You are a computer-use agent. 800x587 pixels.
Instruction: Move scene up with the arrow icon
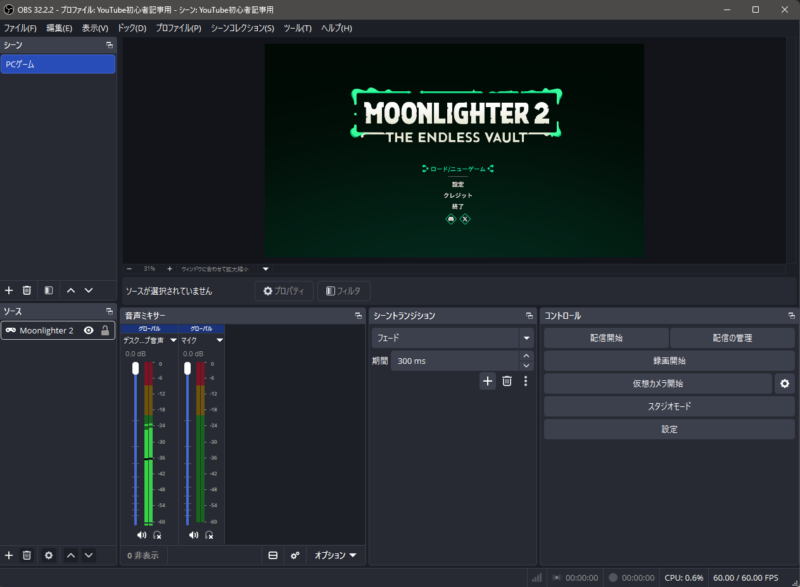click(x=71, y=290)
